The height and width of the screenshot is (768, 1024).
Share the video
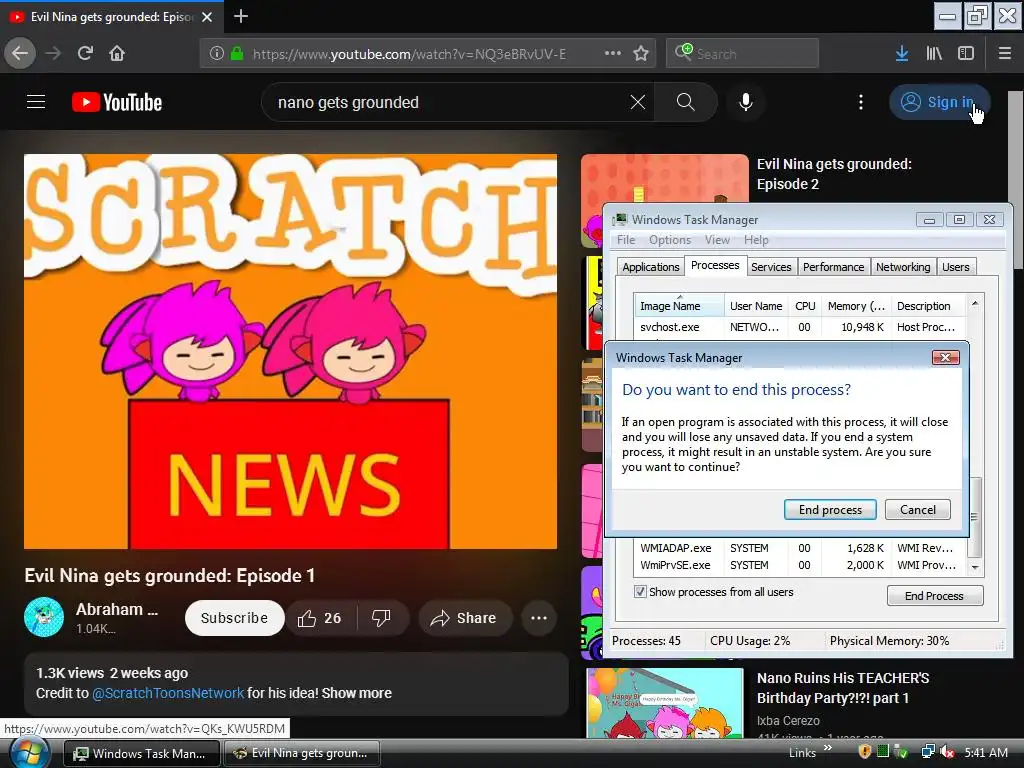[464, 618]
